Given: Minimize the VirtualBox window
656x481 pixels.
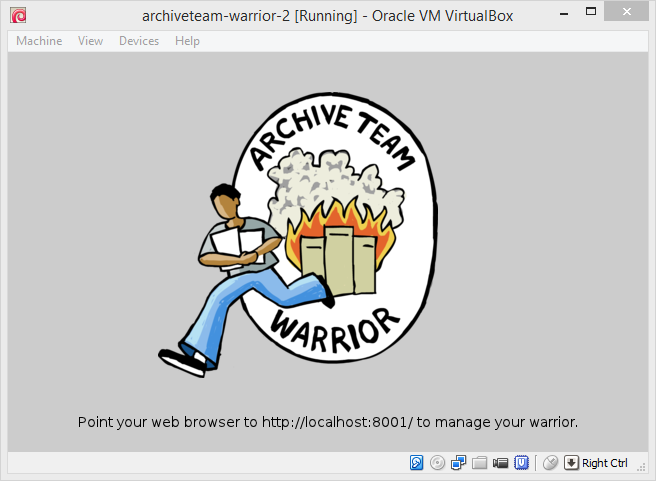Looking at the screenshot, I should pyautogui.click(x=564, y=13).
